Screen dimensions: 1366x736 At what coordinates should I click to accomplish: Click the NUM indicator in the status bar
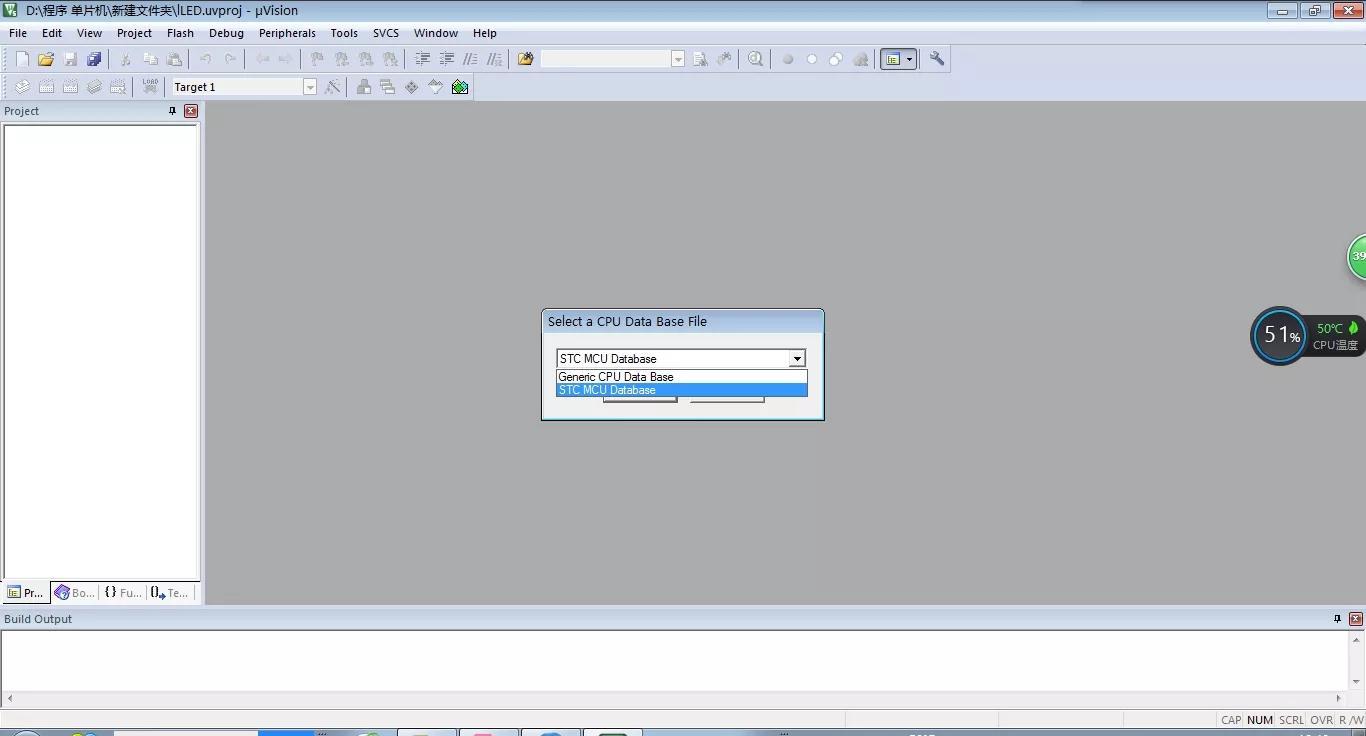pyautogui.click(x=1260, y=720)
